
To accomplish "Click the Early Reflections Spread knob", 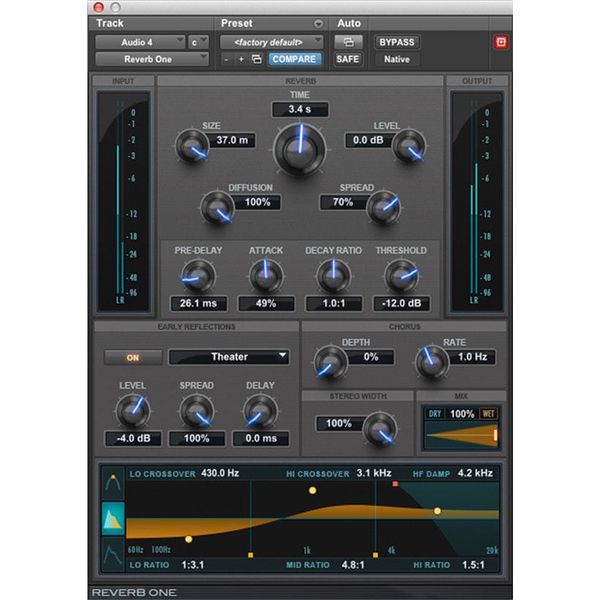I will [x=197, y=411].
